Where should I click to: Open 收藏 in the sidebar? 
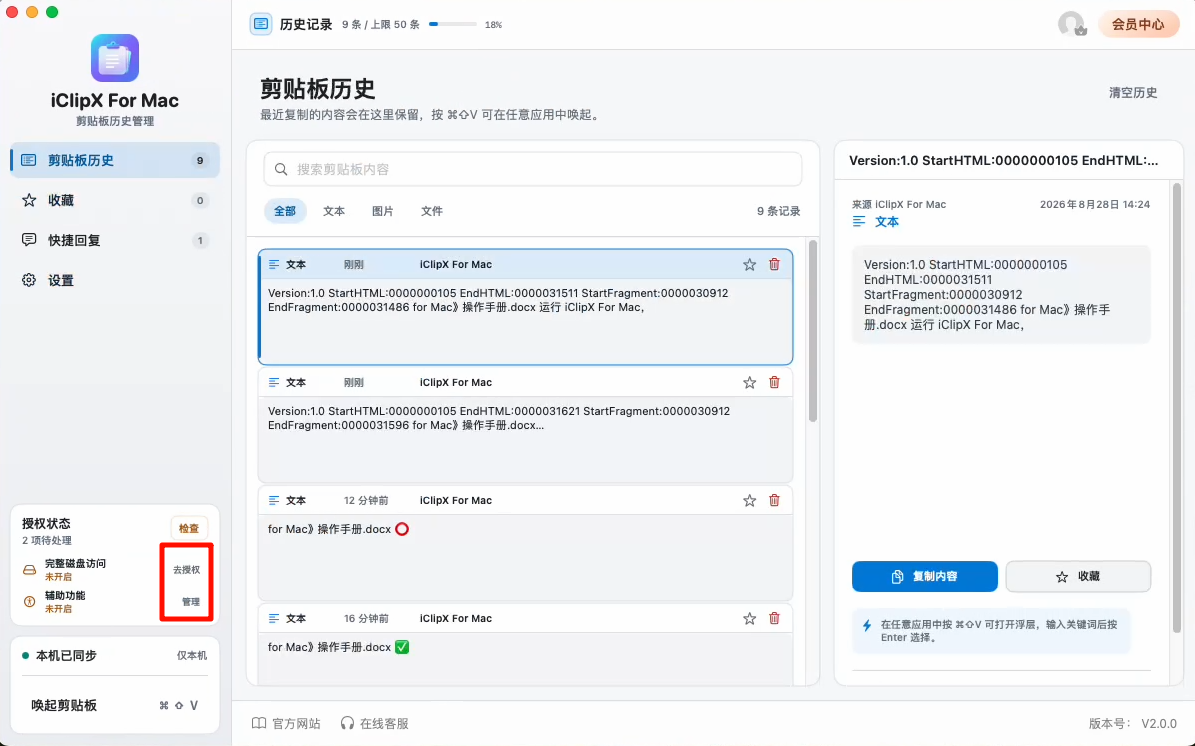pos(115,200)
